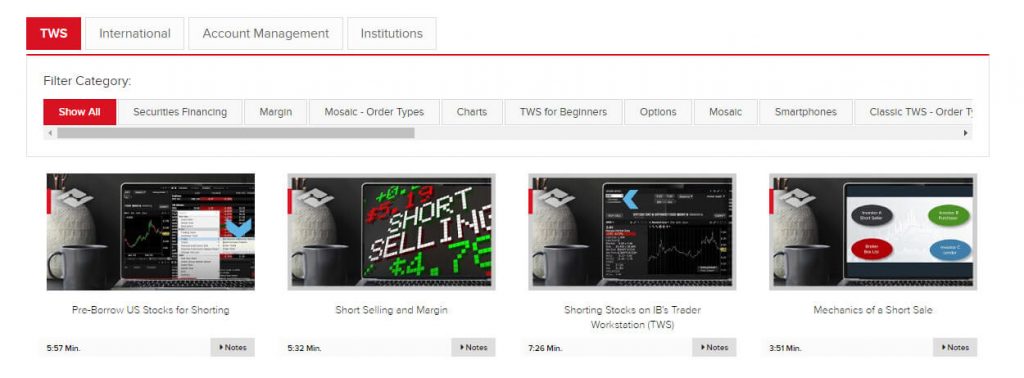
Task: Filter by Classic TWS - Order Types
Action: coord(914,112)
